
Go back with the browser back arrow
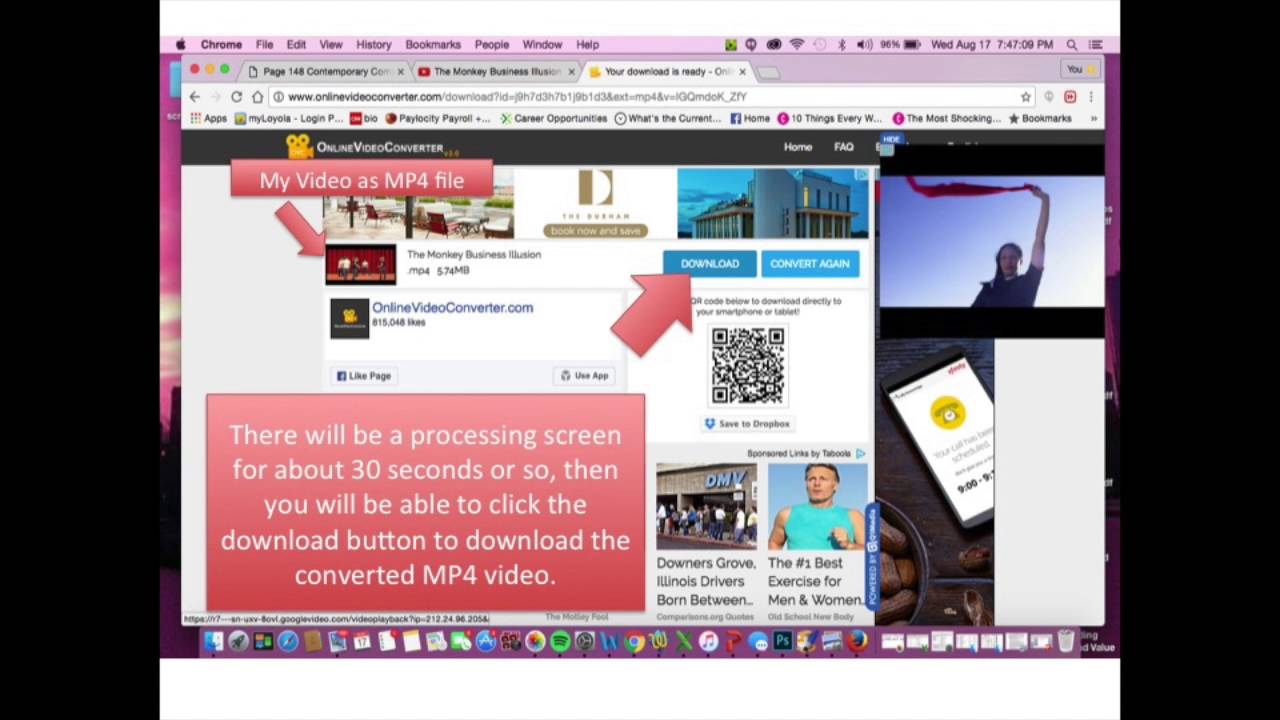(195, 97)
